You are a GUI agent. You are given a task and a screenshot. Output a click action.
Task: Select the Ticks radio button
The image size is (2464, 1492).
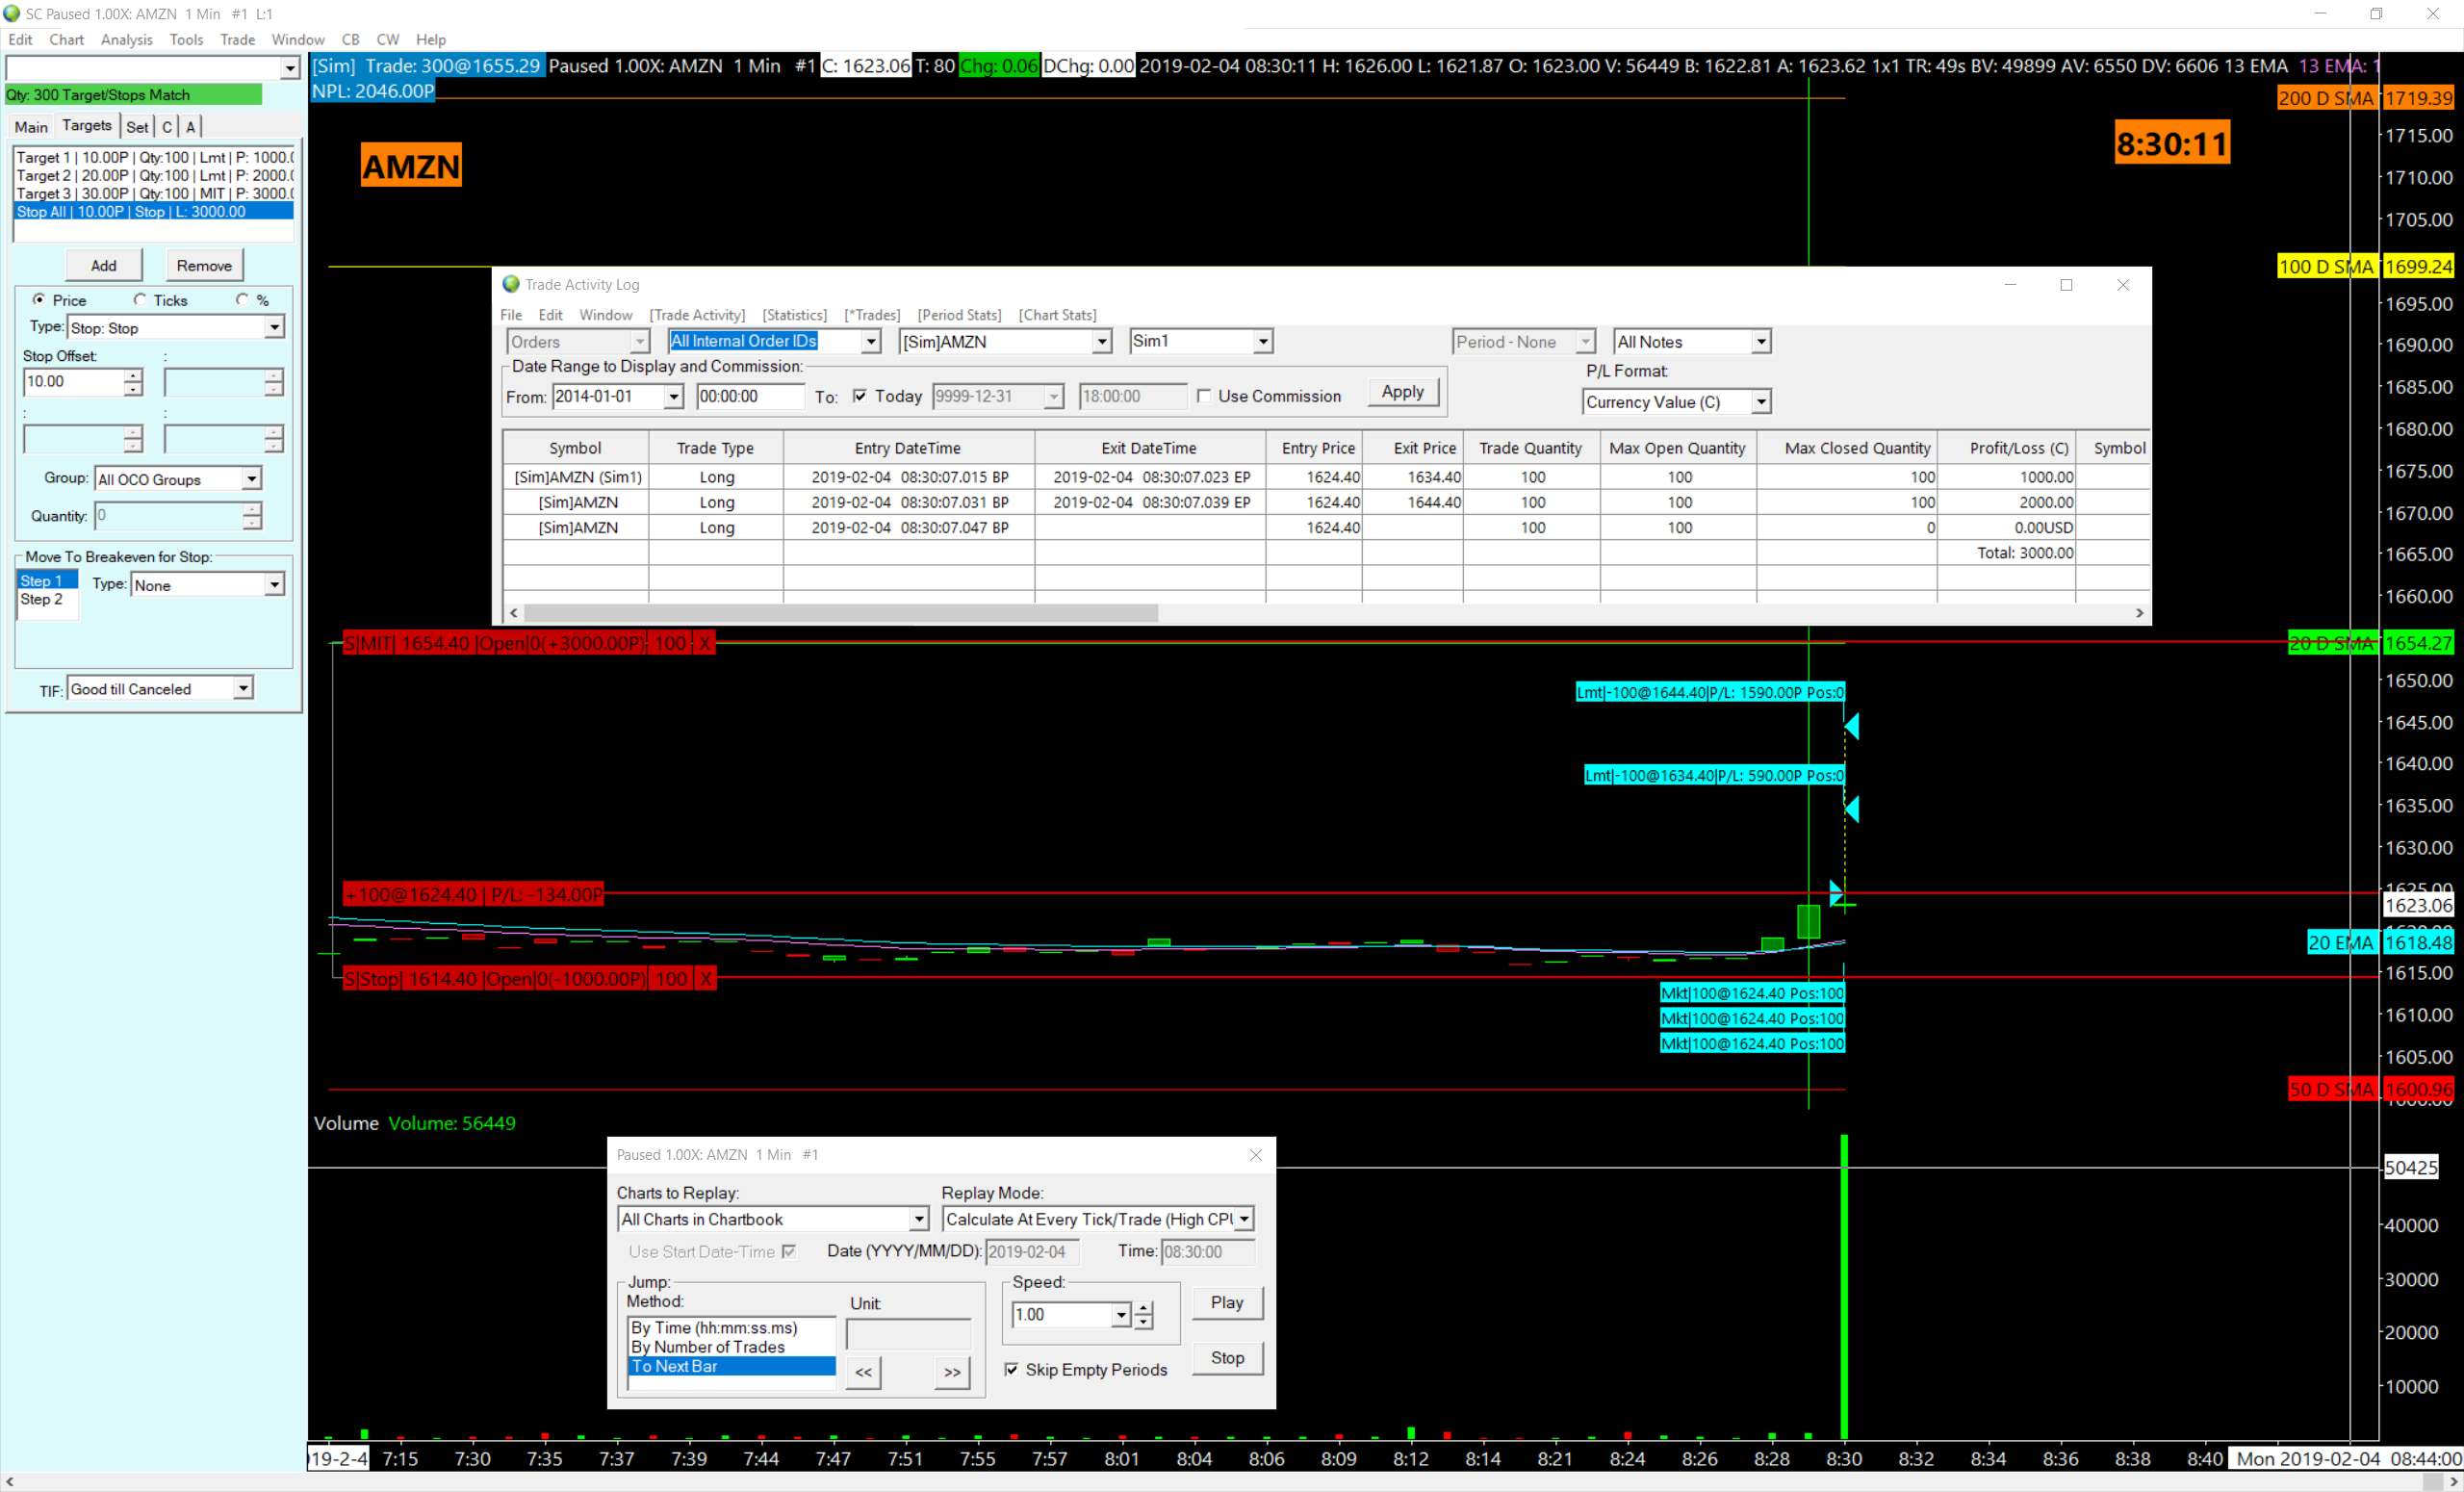[140, 300]
